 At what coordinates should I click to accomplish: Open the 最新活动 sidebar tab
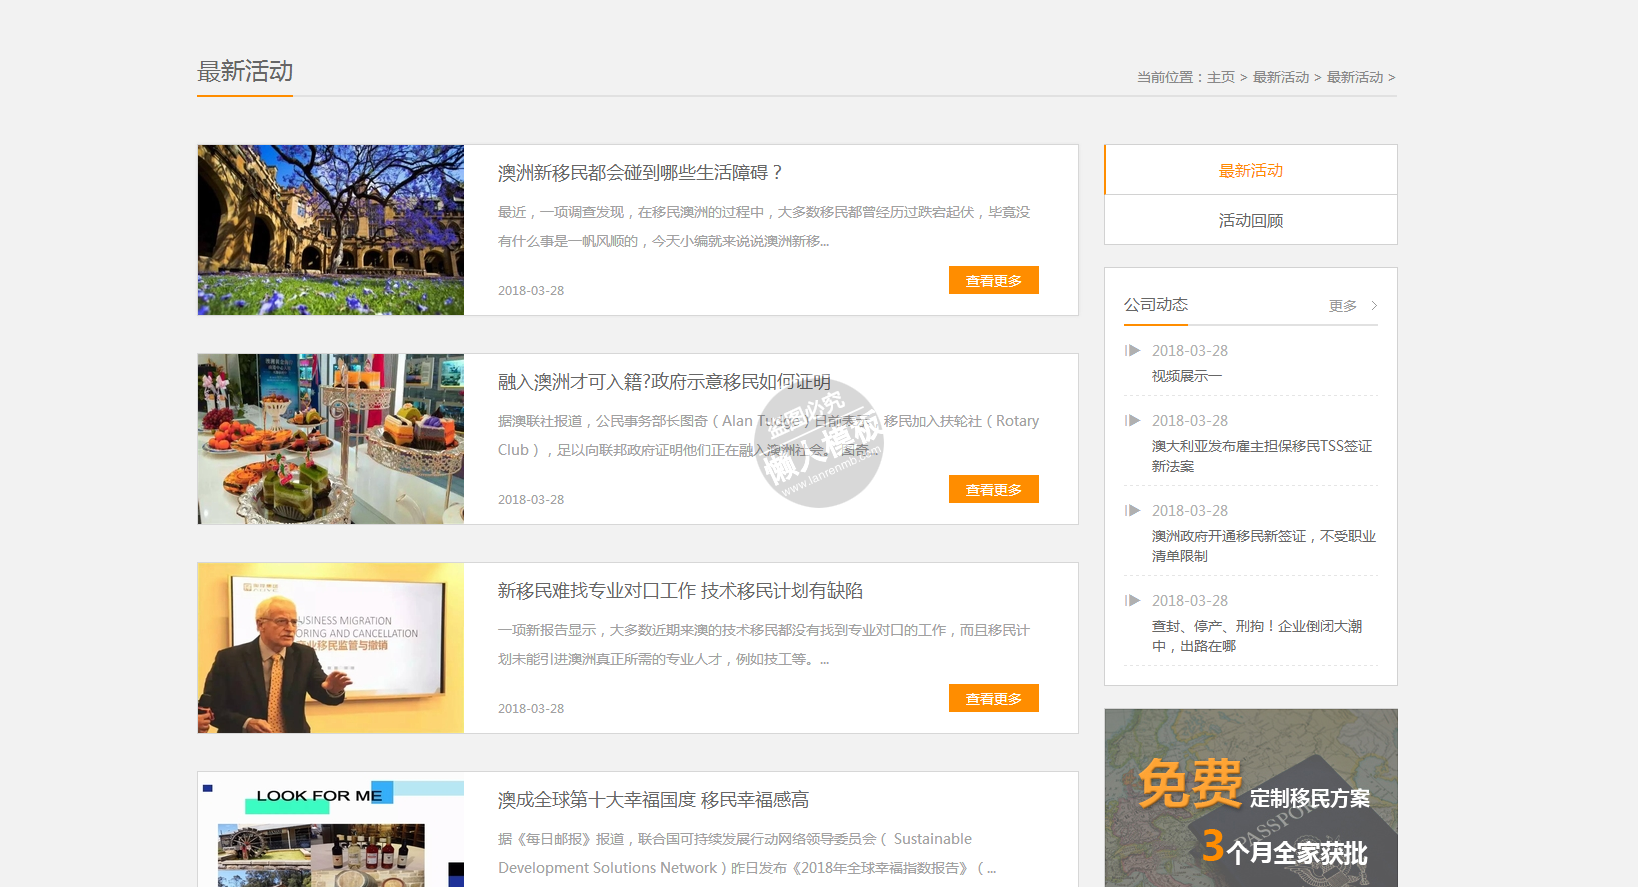click(x=1251, y=170)
